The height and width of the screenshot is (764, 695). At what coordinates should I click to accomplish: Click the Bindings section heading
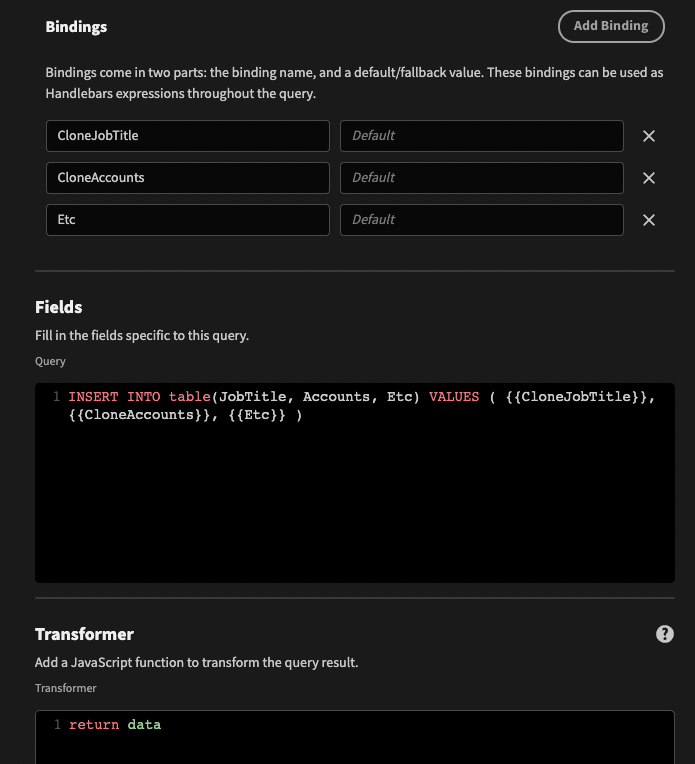coord(76,27)
